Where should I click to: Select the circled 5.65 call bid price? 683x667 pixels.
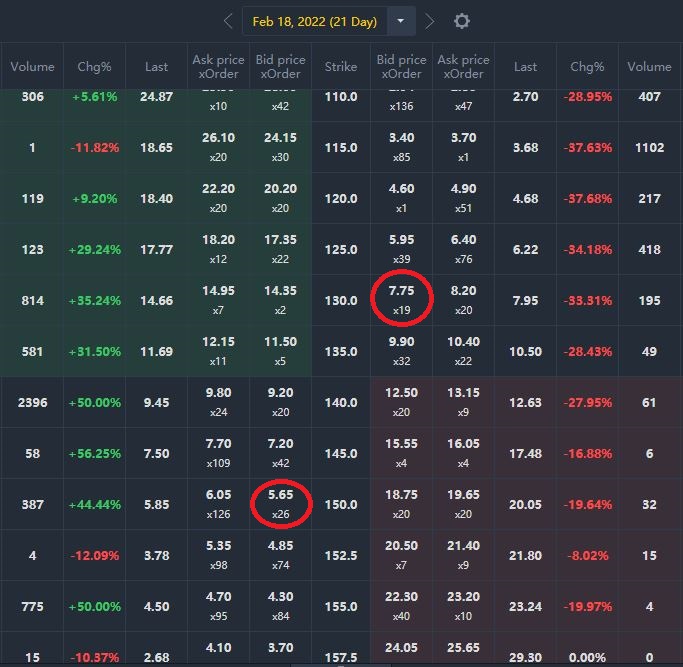[280, 503]
